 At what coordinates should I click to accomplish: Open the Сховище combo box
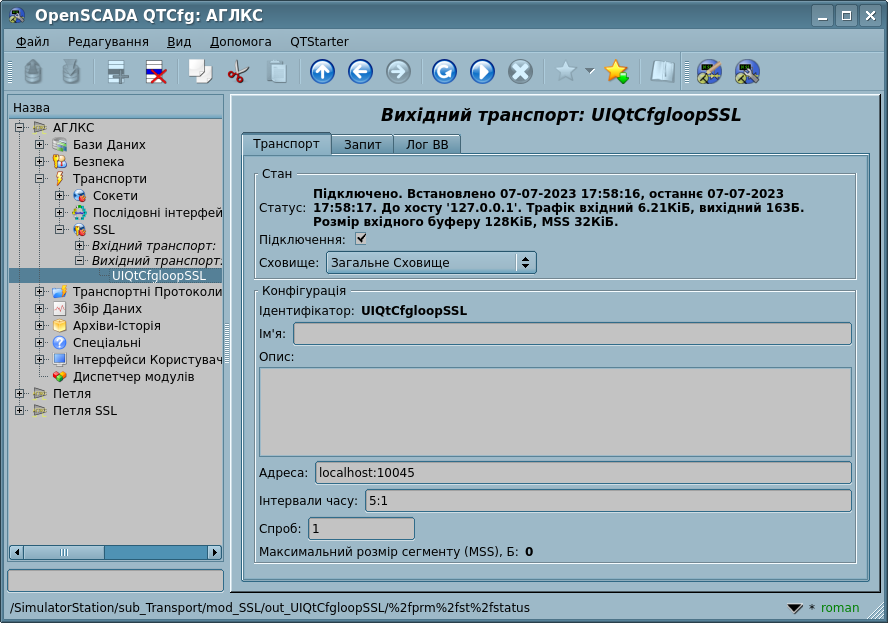[x=431, y=262]
